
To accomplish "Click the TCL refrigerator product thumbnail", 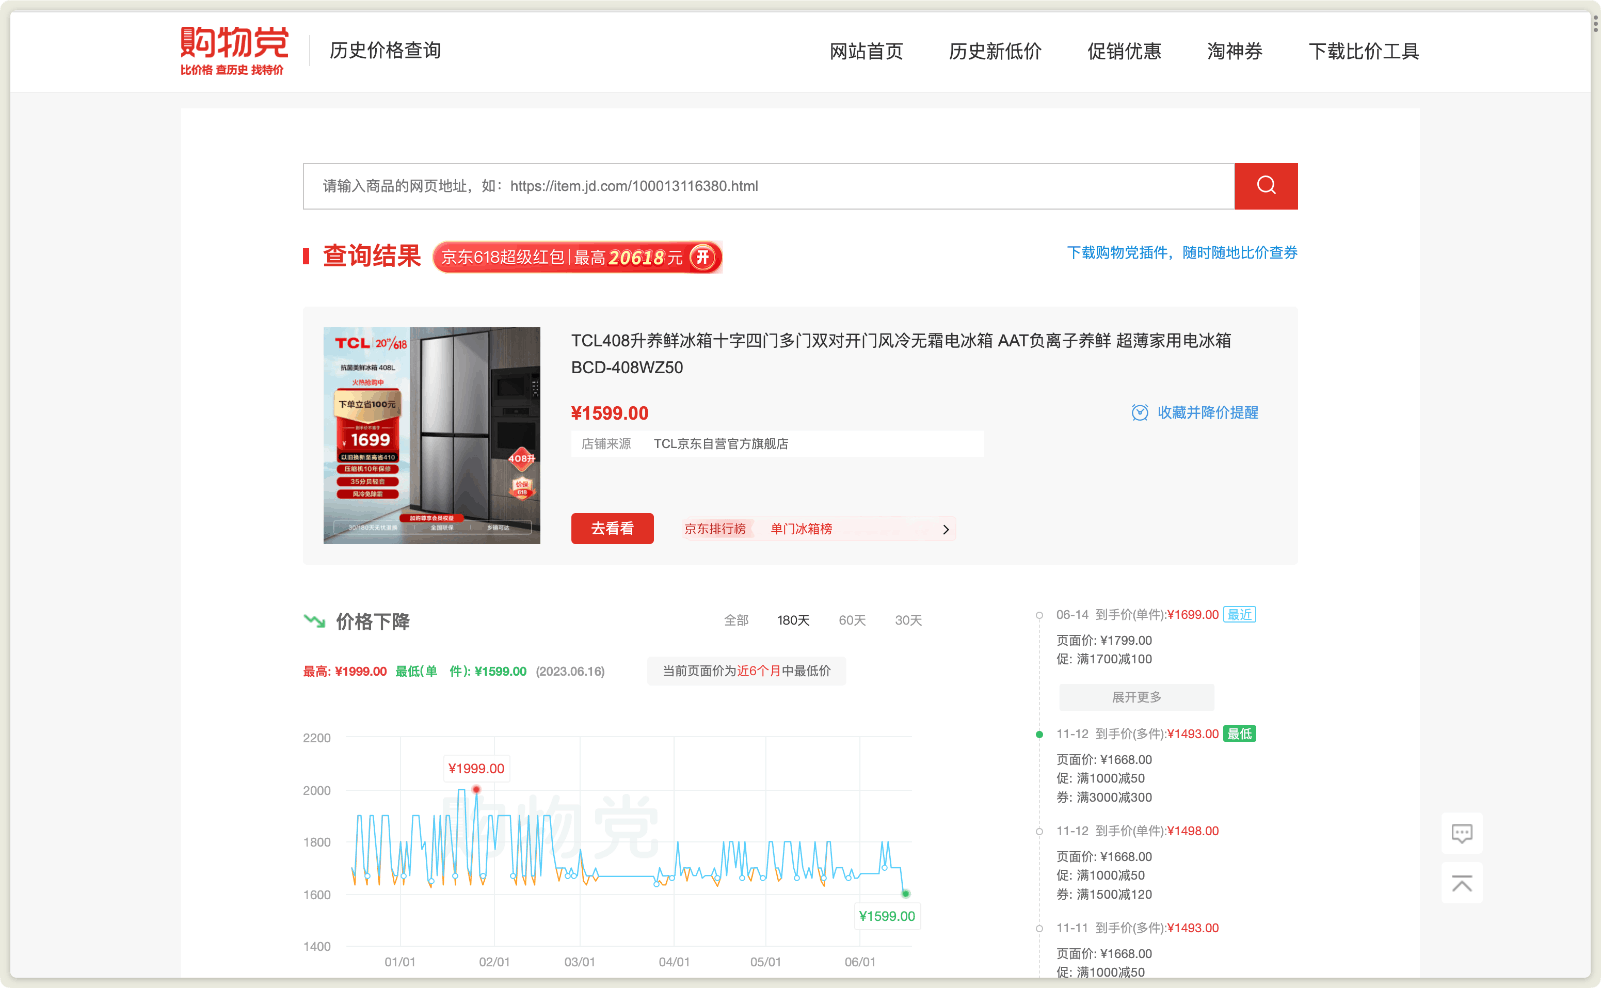I will [431, 435].
